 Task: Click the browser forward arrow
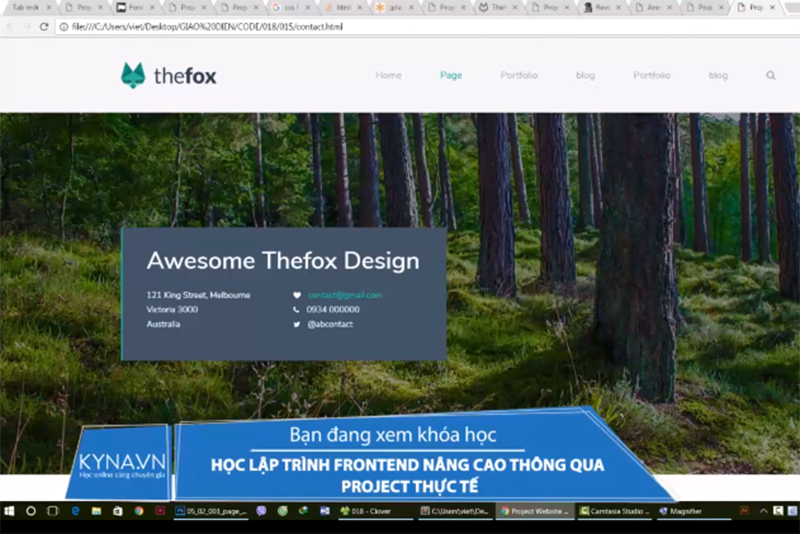click(x=27, y=27)
